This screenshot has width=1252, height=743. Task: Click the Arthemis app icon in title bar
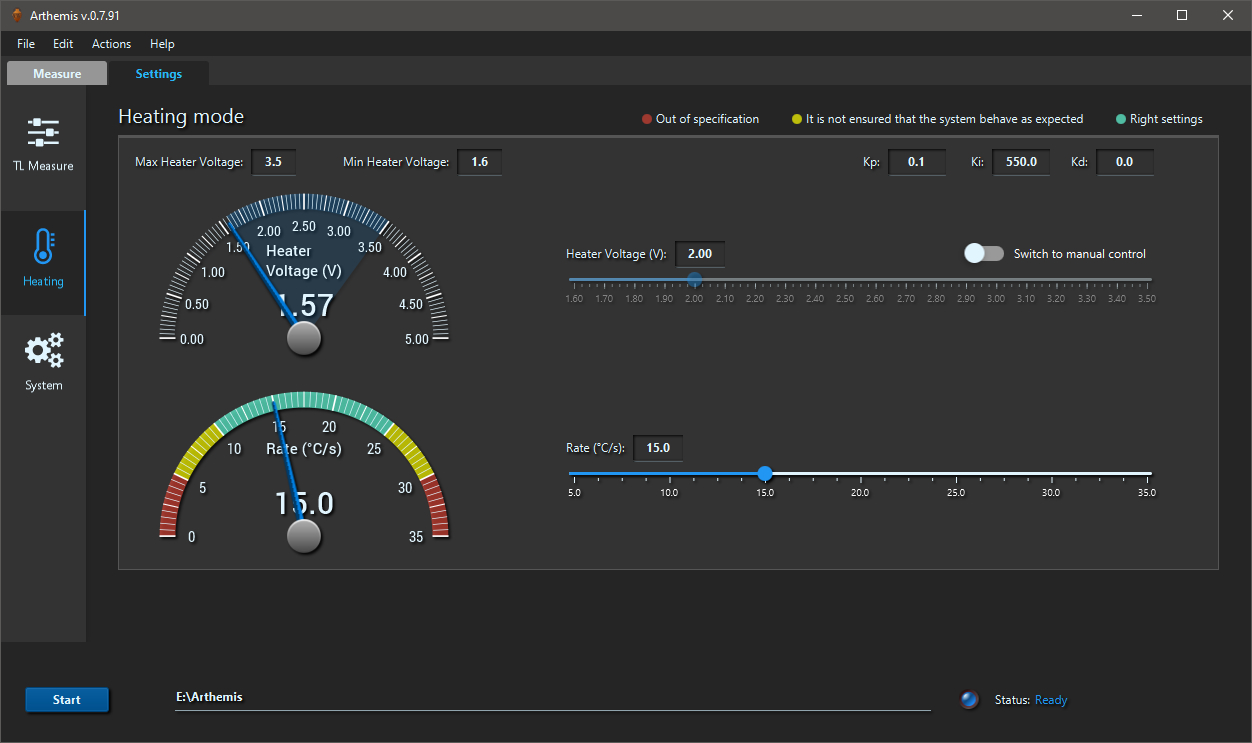15,15
